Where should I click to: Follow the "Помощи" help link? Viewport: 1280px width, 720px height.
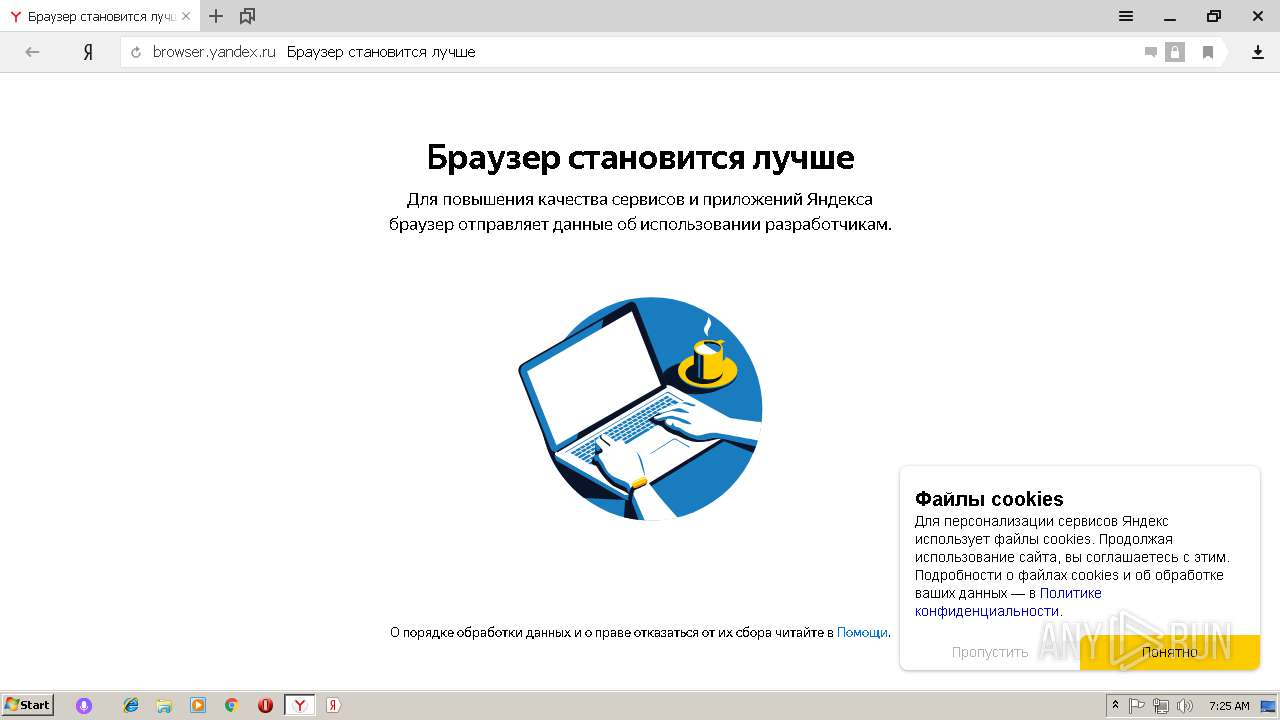[x=862, y=632]
